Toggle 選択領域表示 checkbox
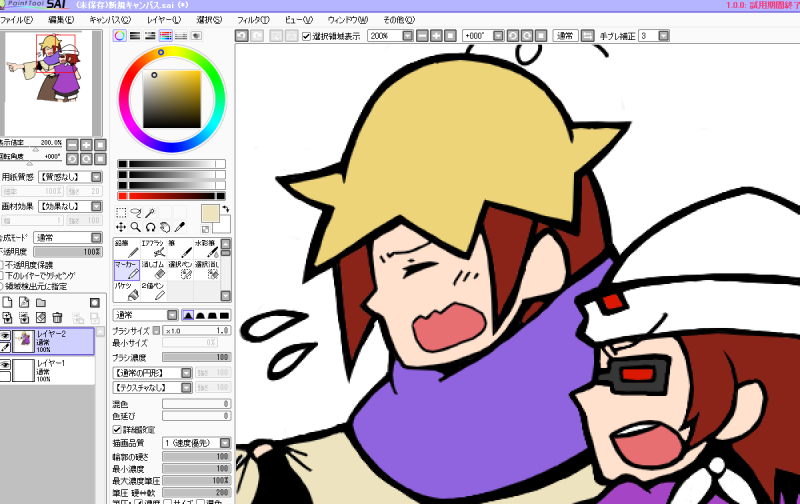800x504 pixels. coord(307,36)
